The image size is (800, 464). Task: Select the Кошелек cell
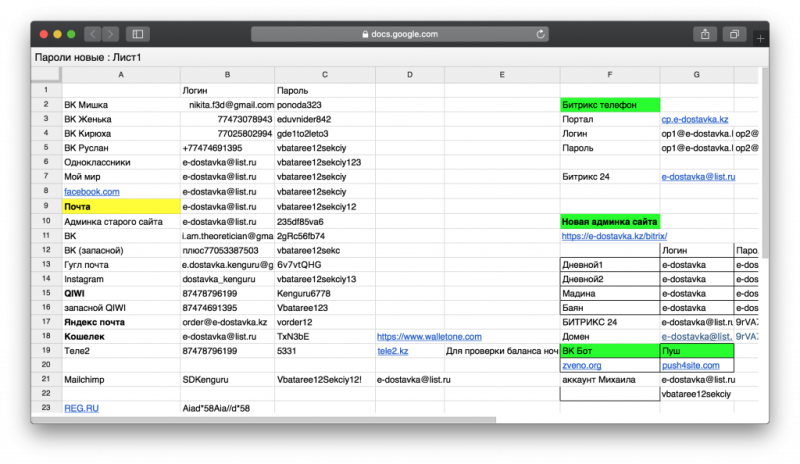[121, 336]
